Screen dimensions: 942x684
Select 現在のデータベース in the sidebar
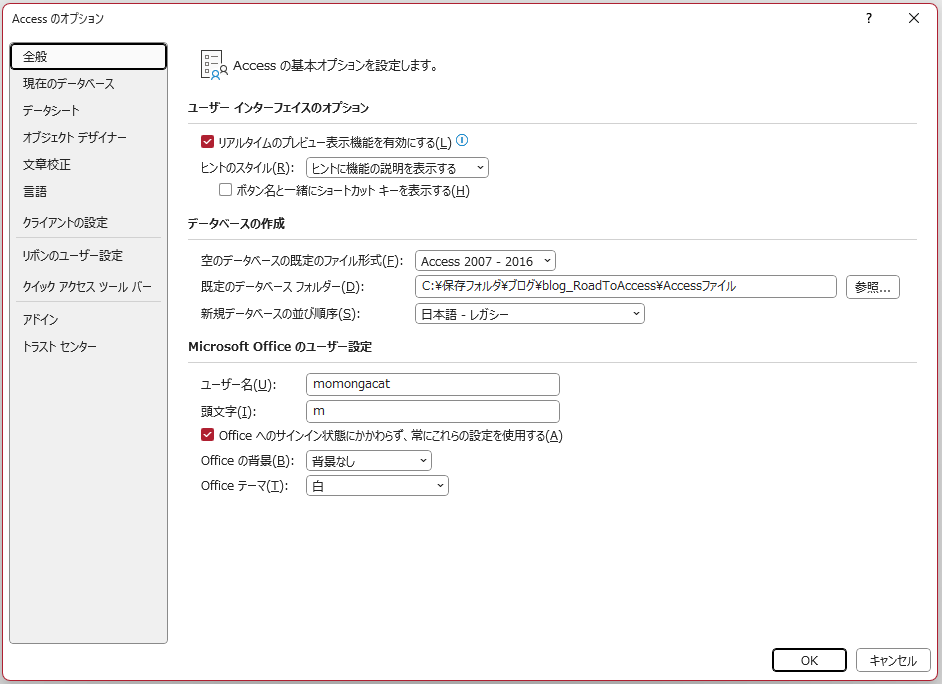(69, 84)
